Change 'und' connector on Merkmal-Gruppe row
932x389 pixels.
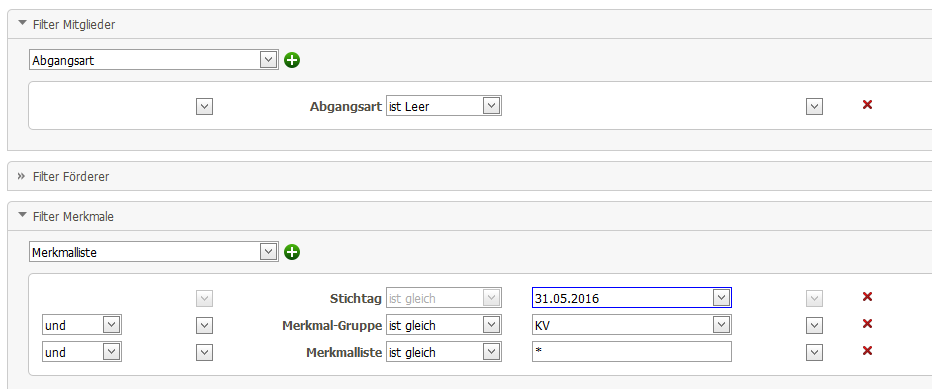coord(81,325)
